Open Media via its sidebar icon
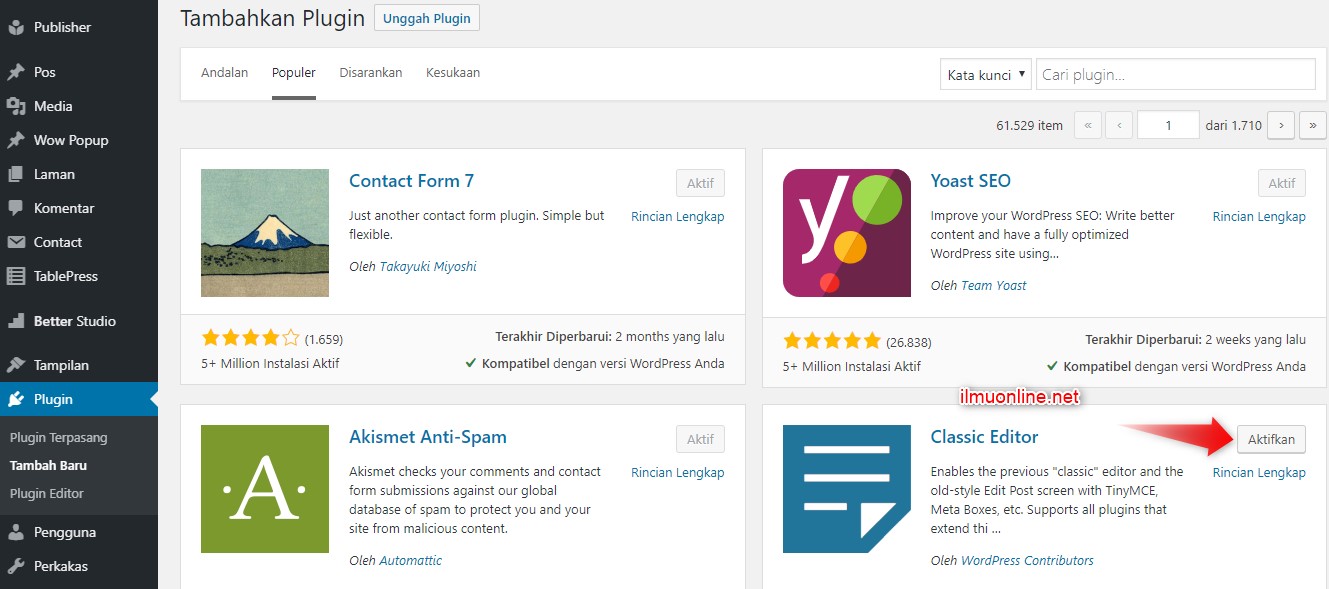The image size is (1329, 589). [16, 106]
